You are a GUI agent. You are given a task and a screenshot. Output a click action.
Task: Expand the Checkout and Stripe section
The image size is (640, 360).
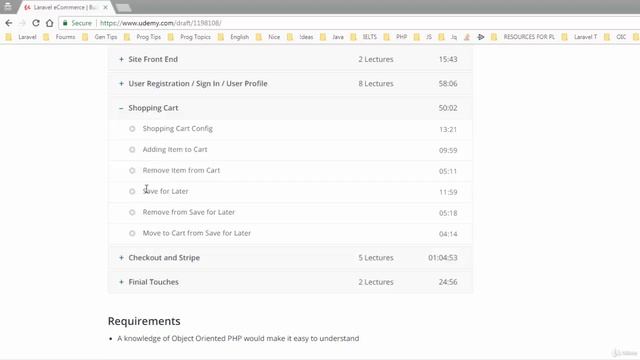pos(121,258)
